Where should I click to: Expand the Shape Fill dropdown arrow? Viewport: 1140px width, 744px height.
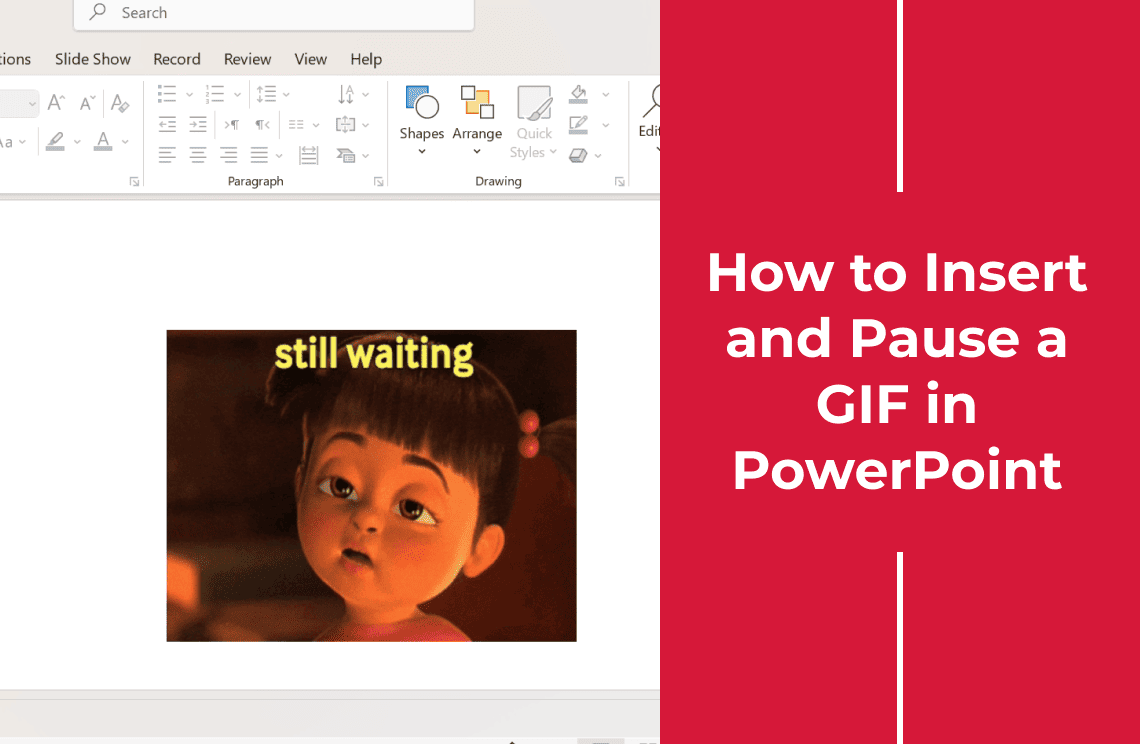coord(606,95)
